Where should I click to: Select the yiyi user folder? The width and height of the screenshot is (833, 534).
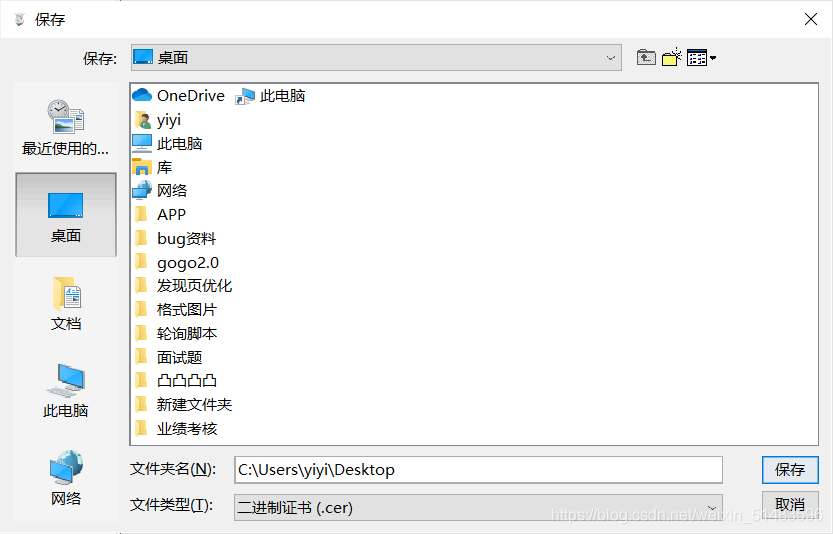pos(158,120)
